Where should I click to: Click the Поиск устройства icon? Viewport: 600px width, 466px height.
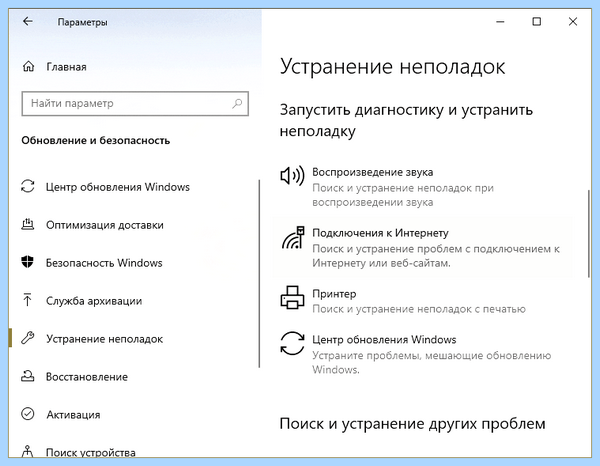(28, 451)
